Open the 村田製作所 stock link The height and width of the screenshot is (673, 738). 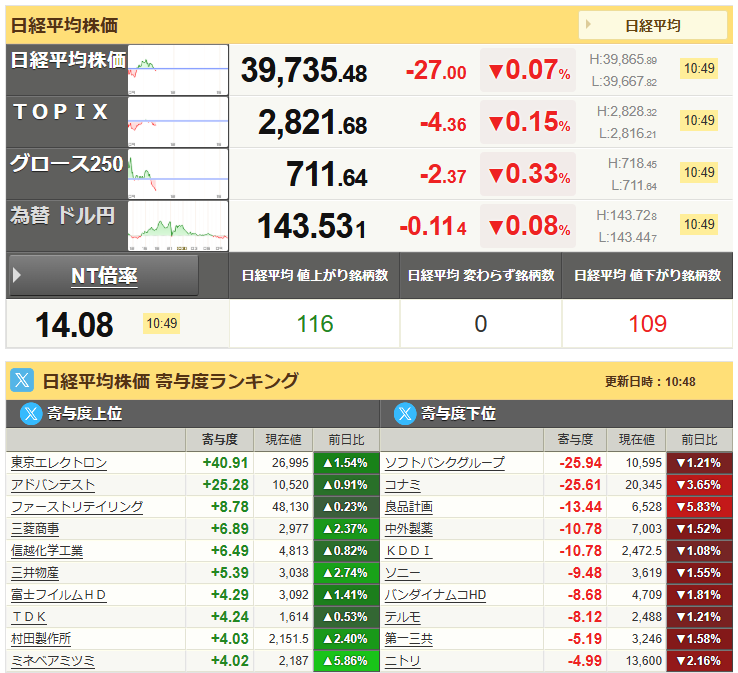(41, 639)
